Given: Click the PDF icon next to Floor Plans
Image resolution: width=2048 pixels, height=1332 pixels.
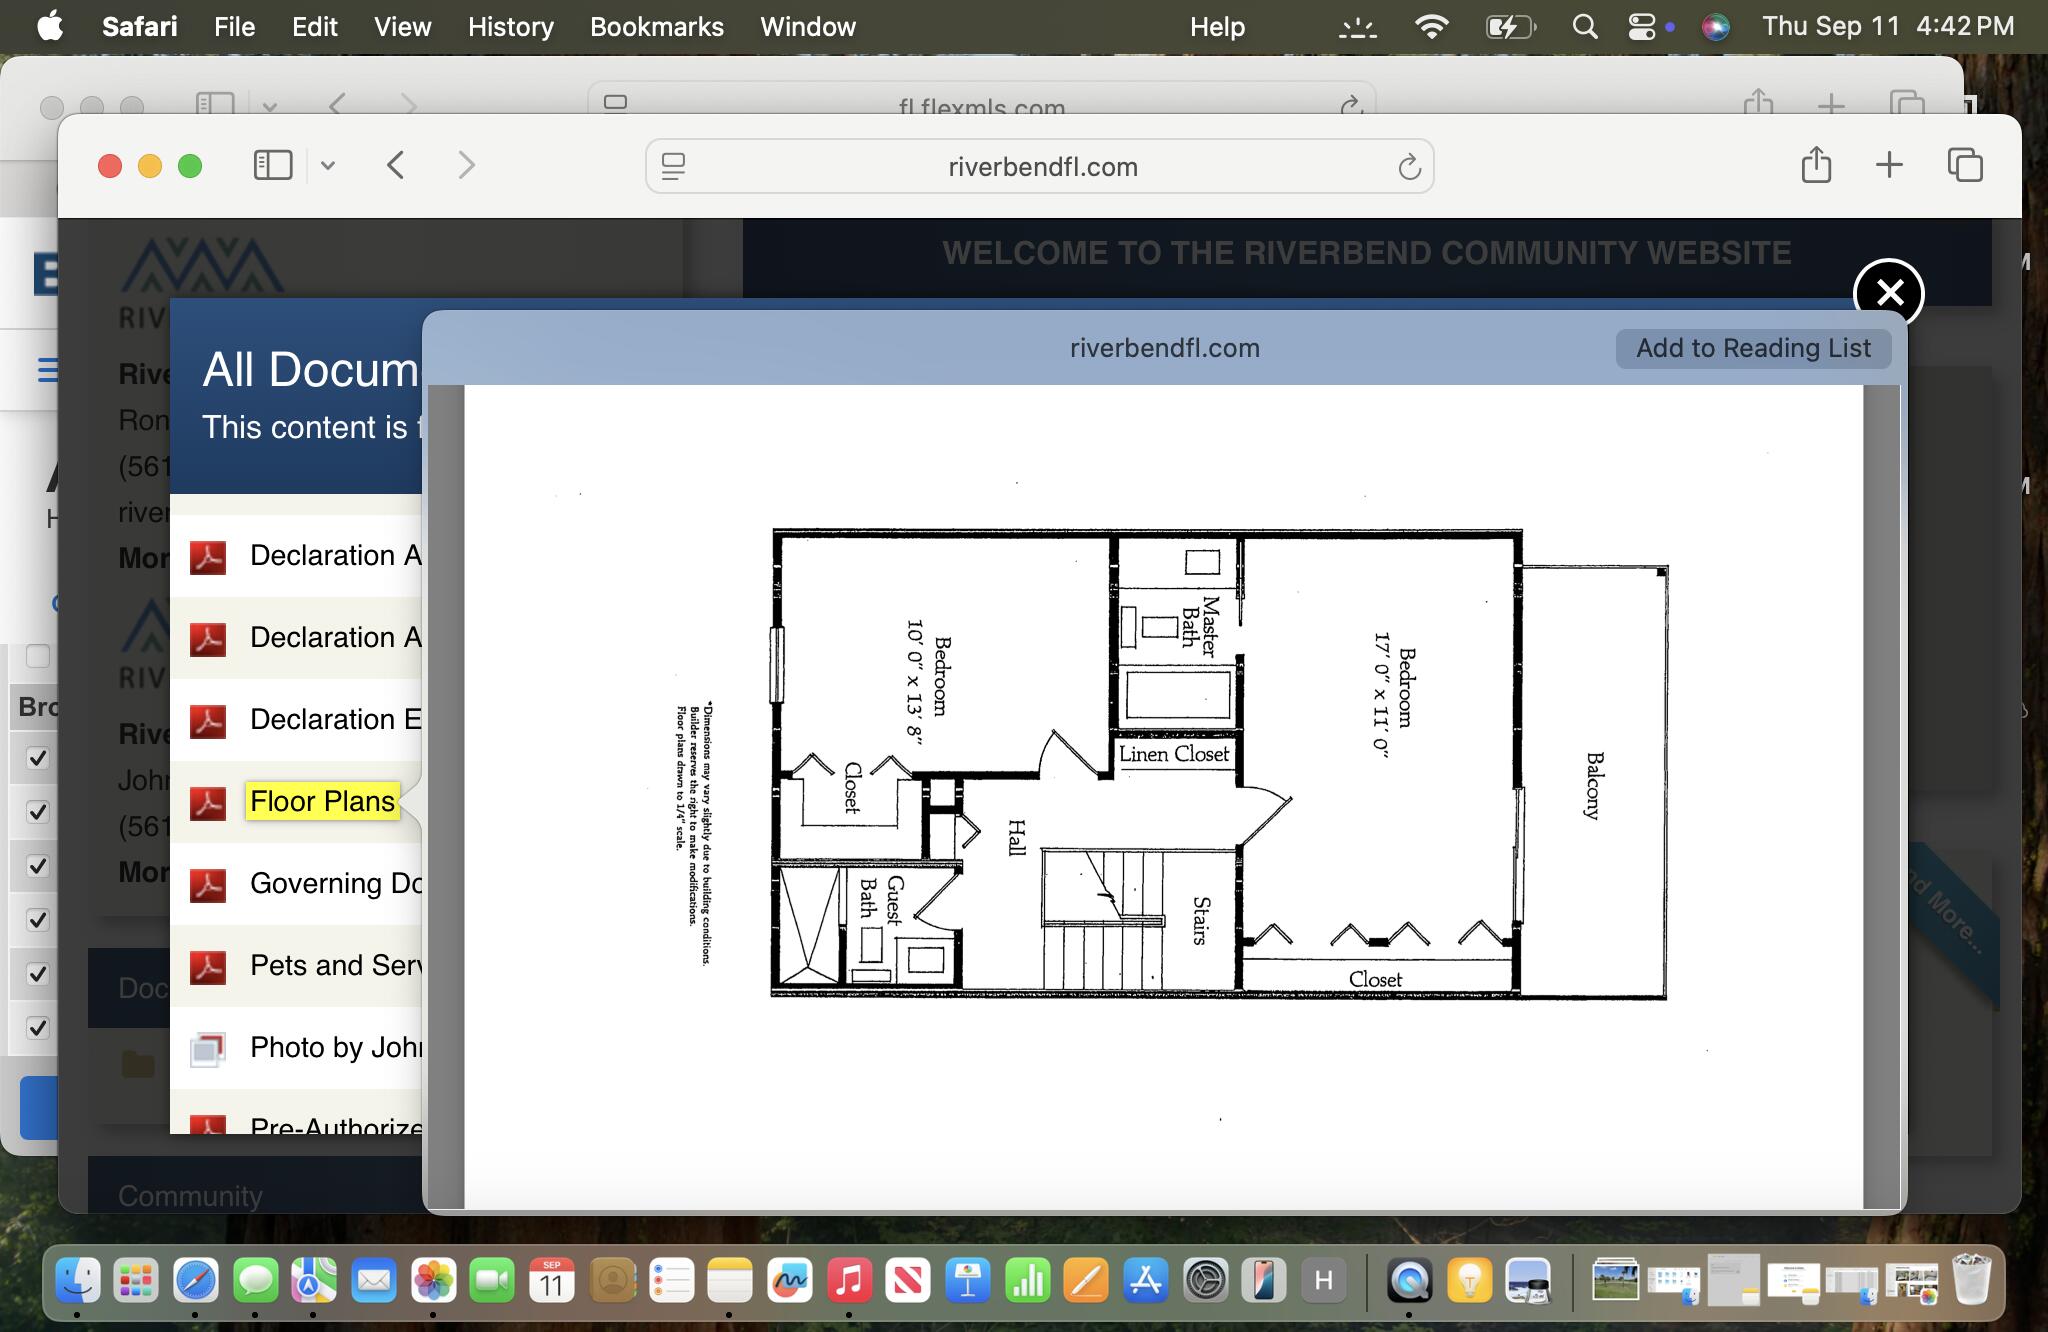Looking at the screenshot, I should [207, 803].
